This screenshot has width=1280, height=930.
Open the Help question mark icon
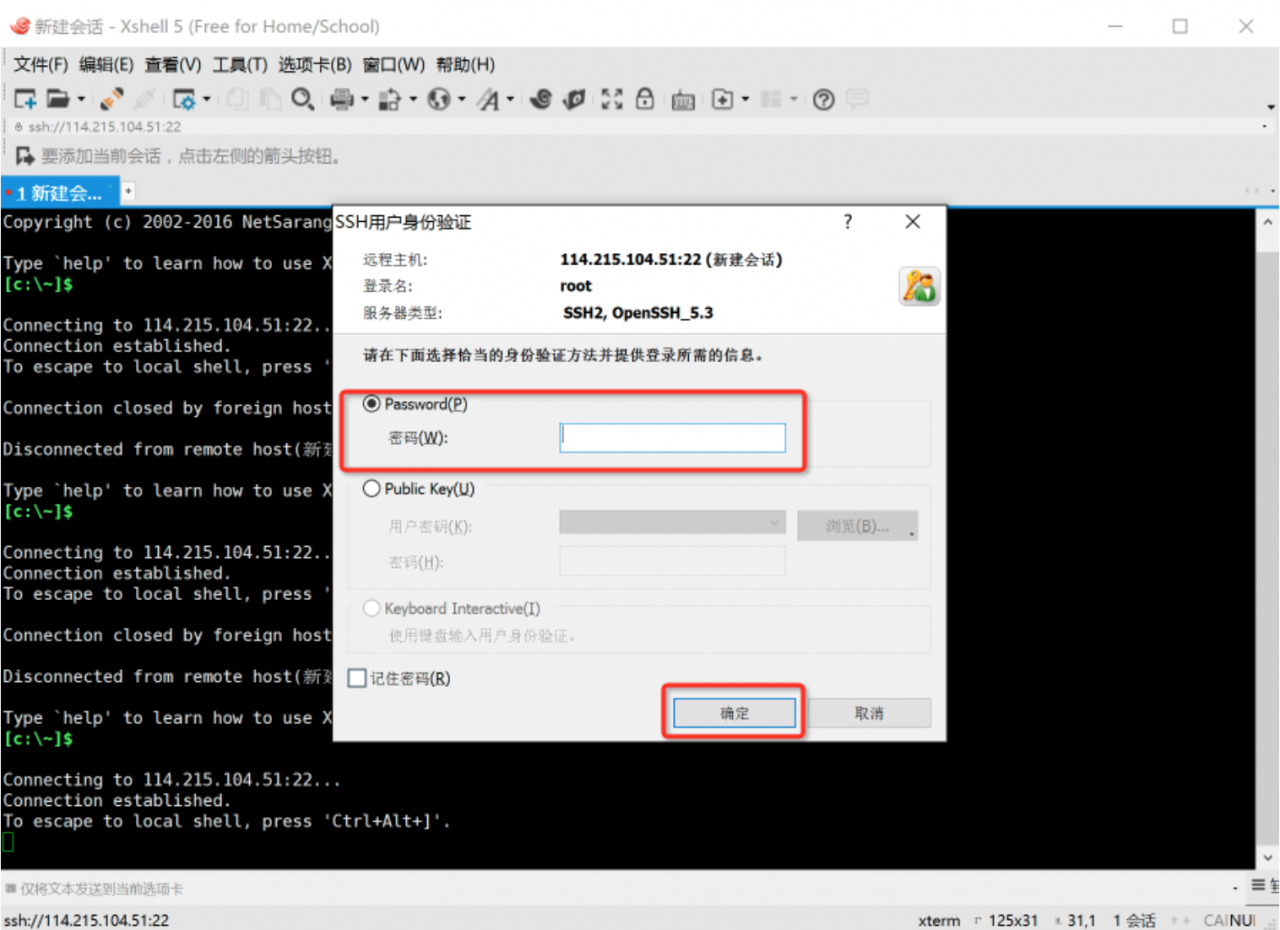pyautogui.click(x=823, y=99)
